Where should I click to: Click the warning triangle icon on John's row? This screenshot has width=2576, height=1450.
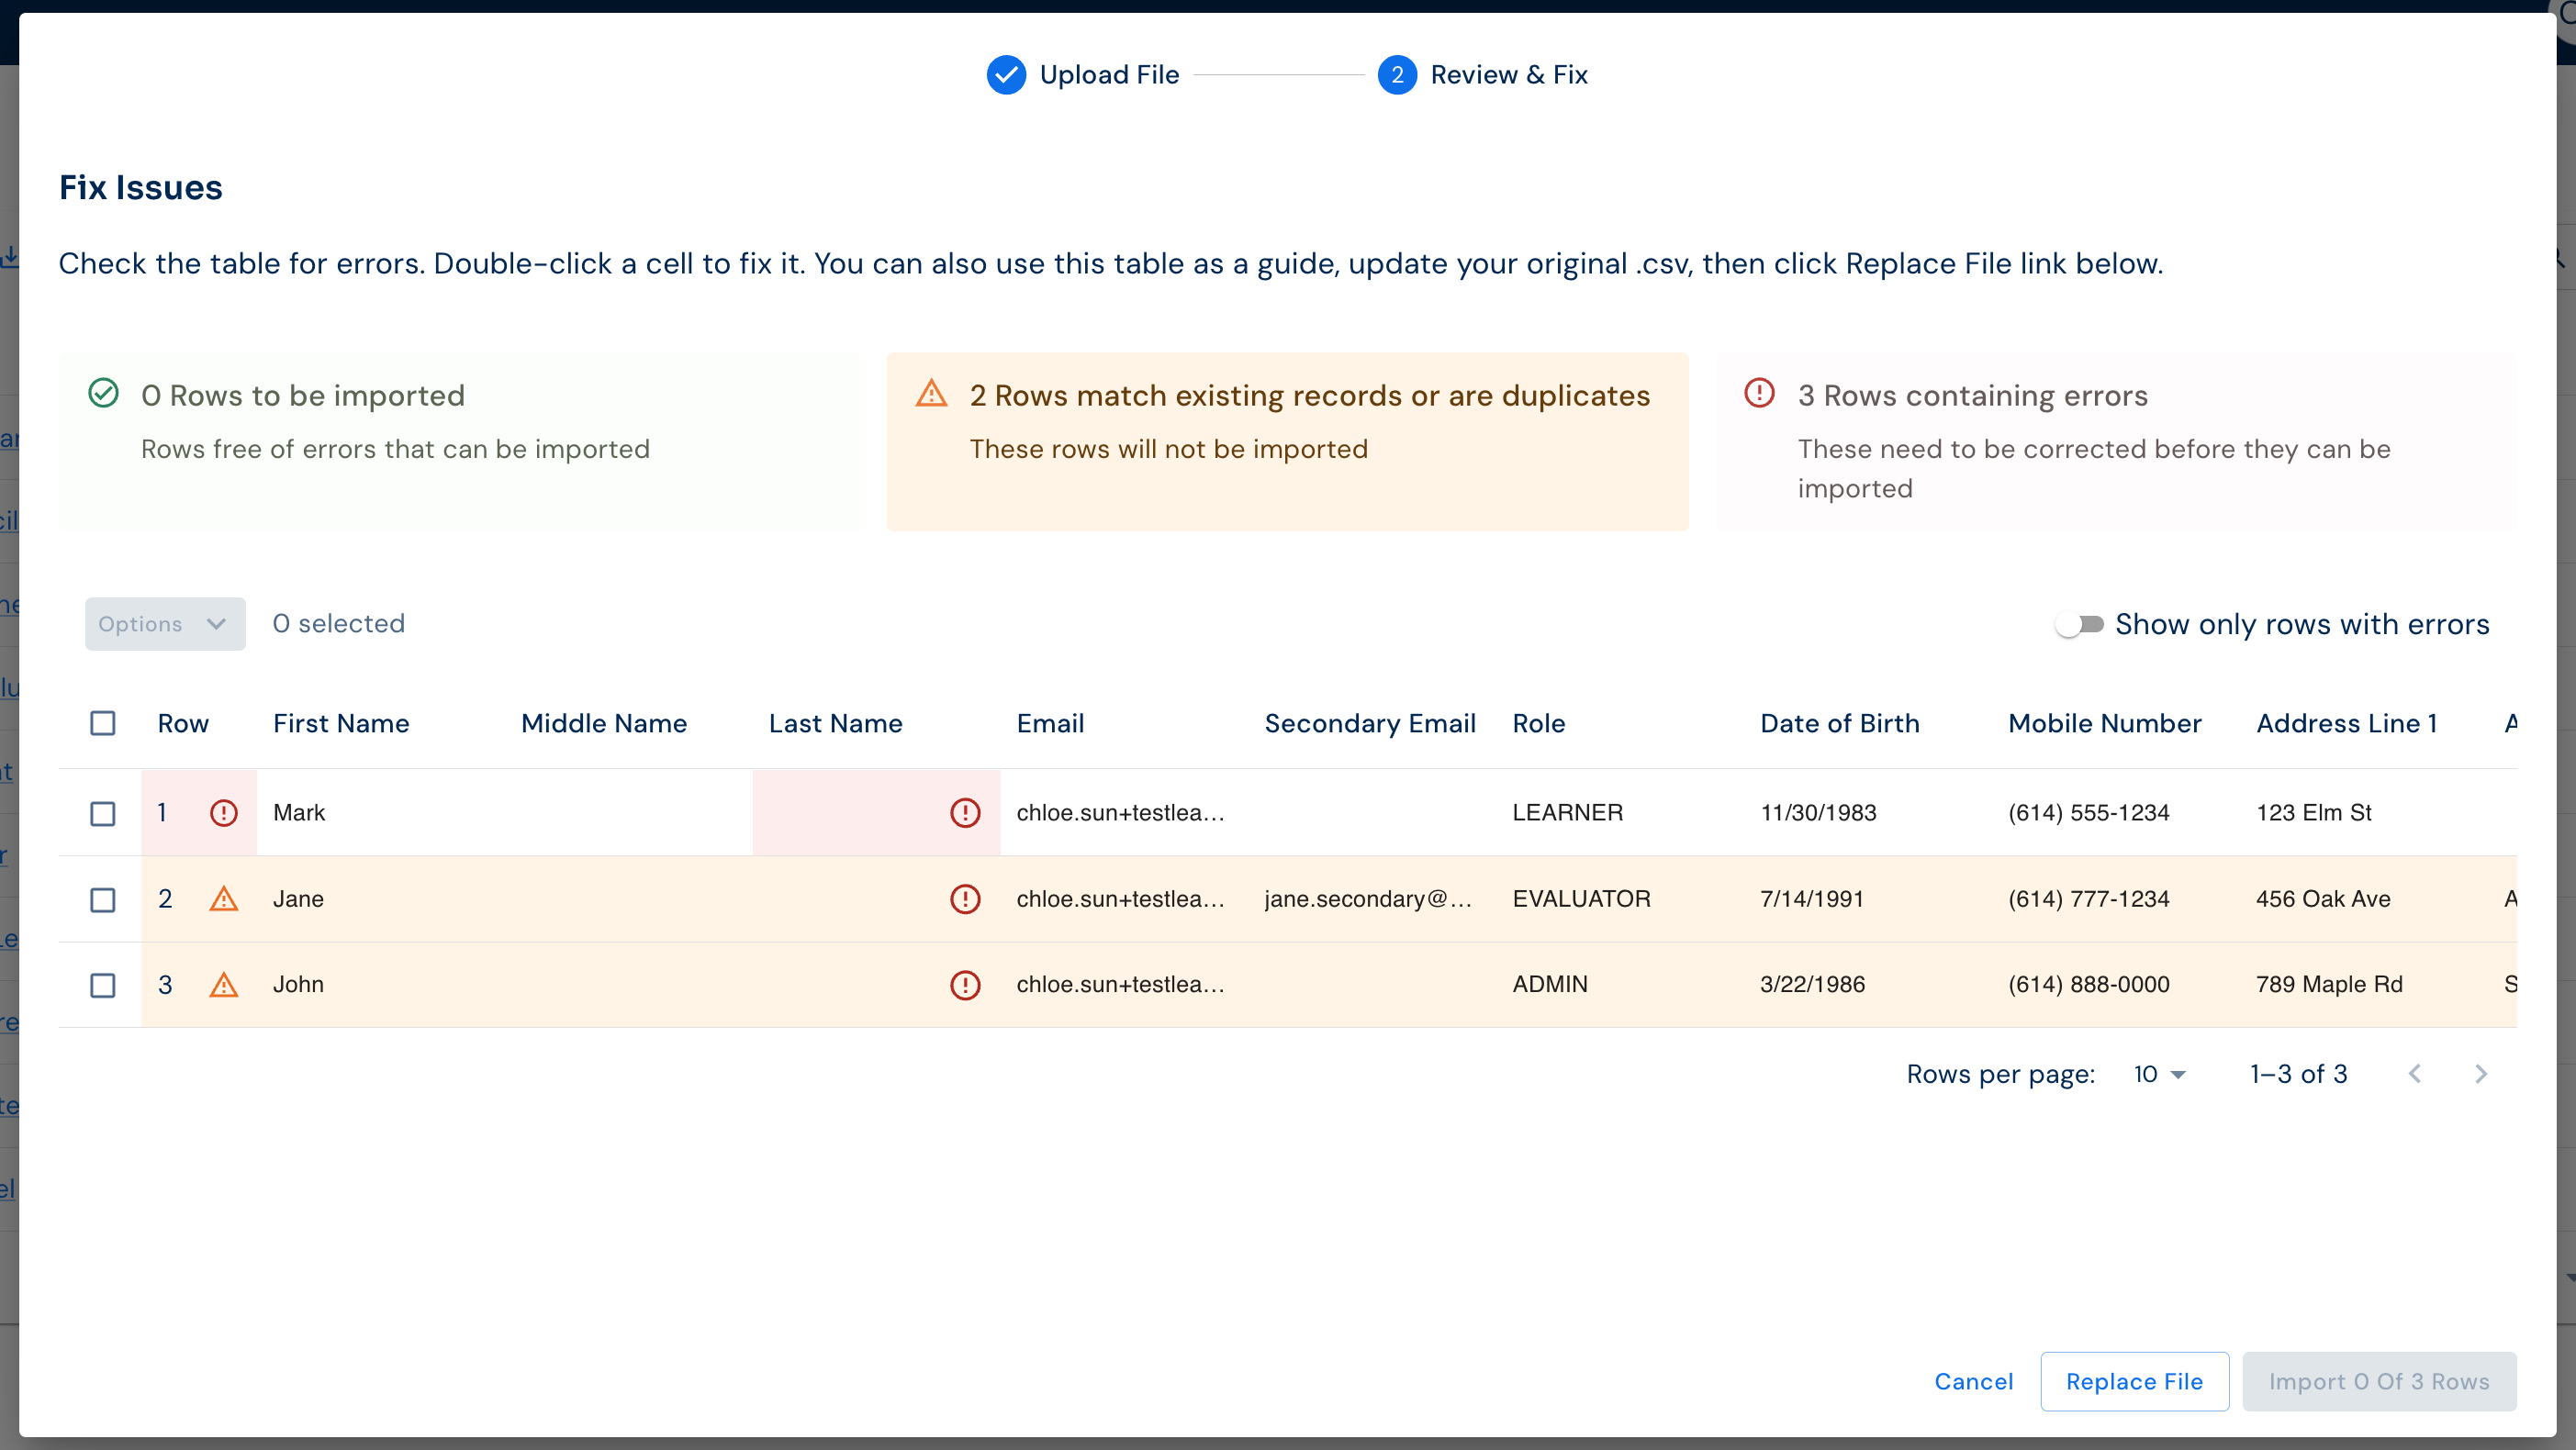point(223,985)
